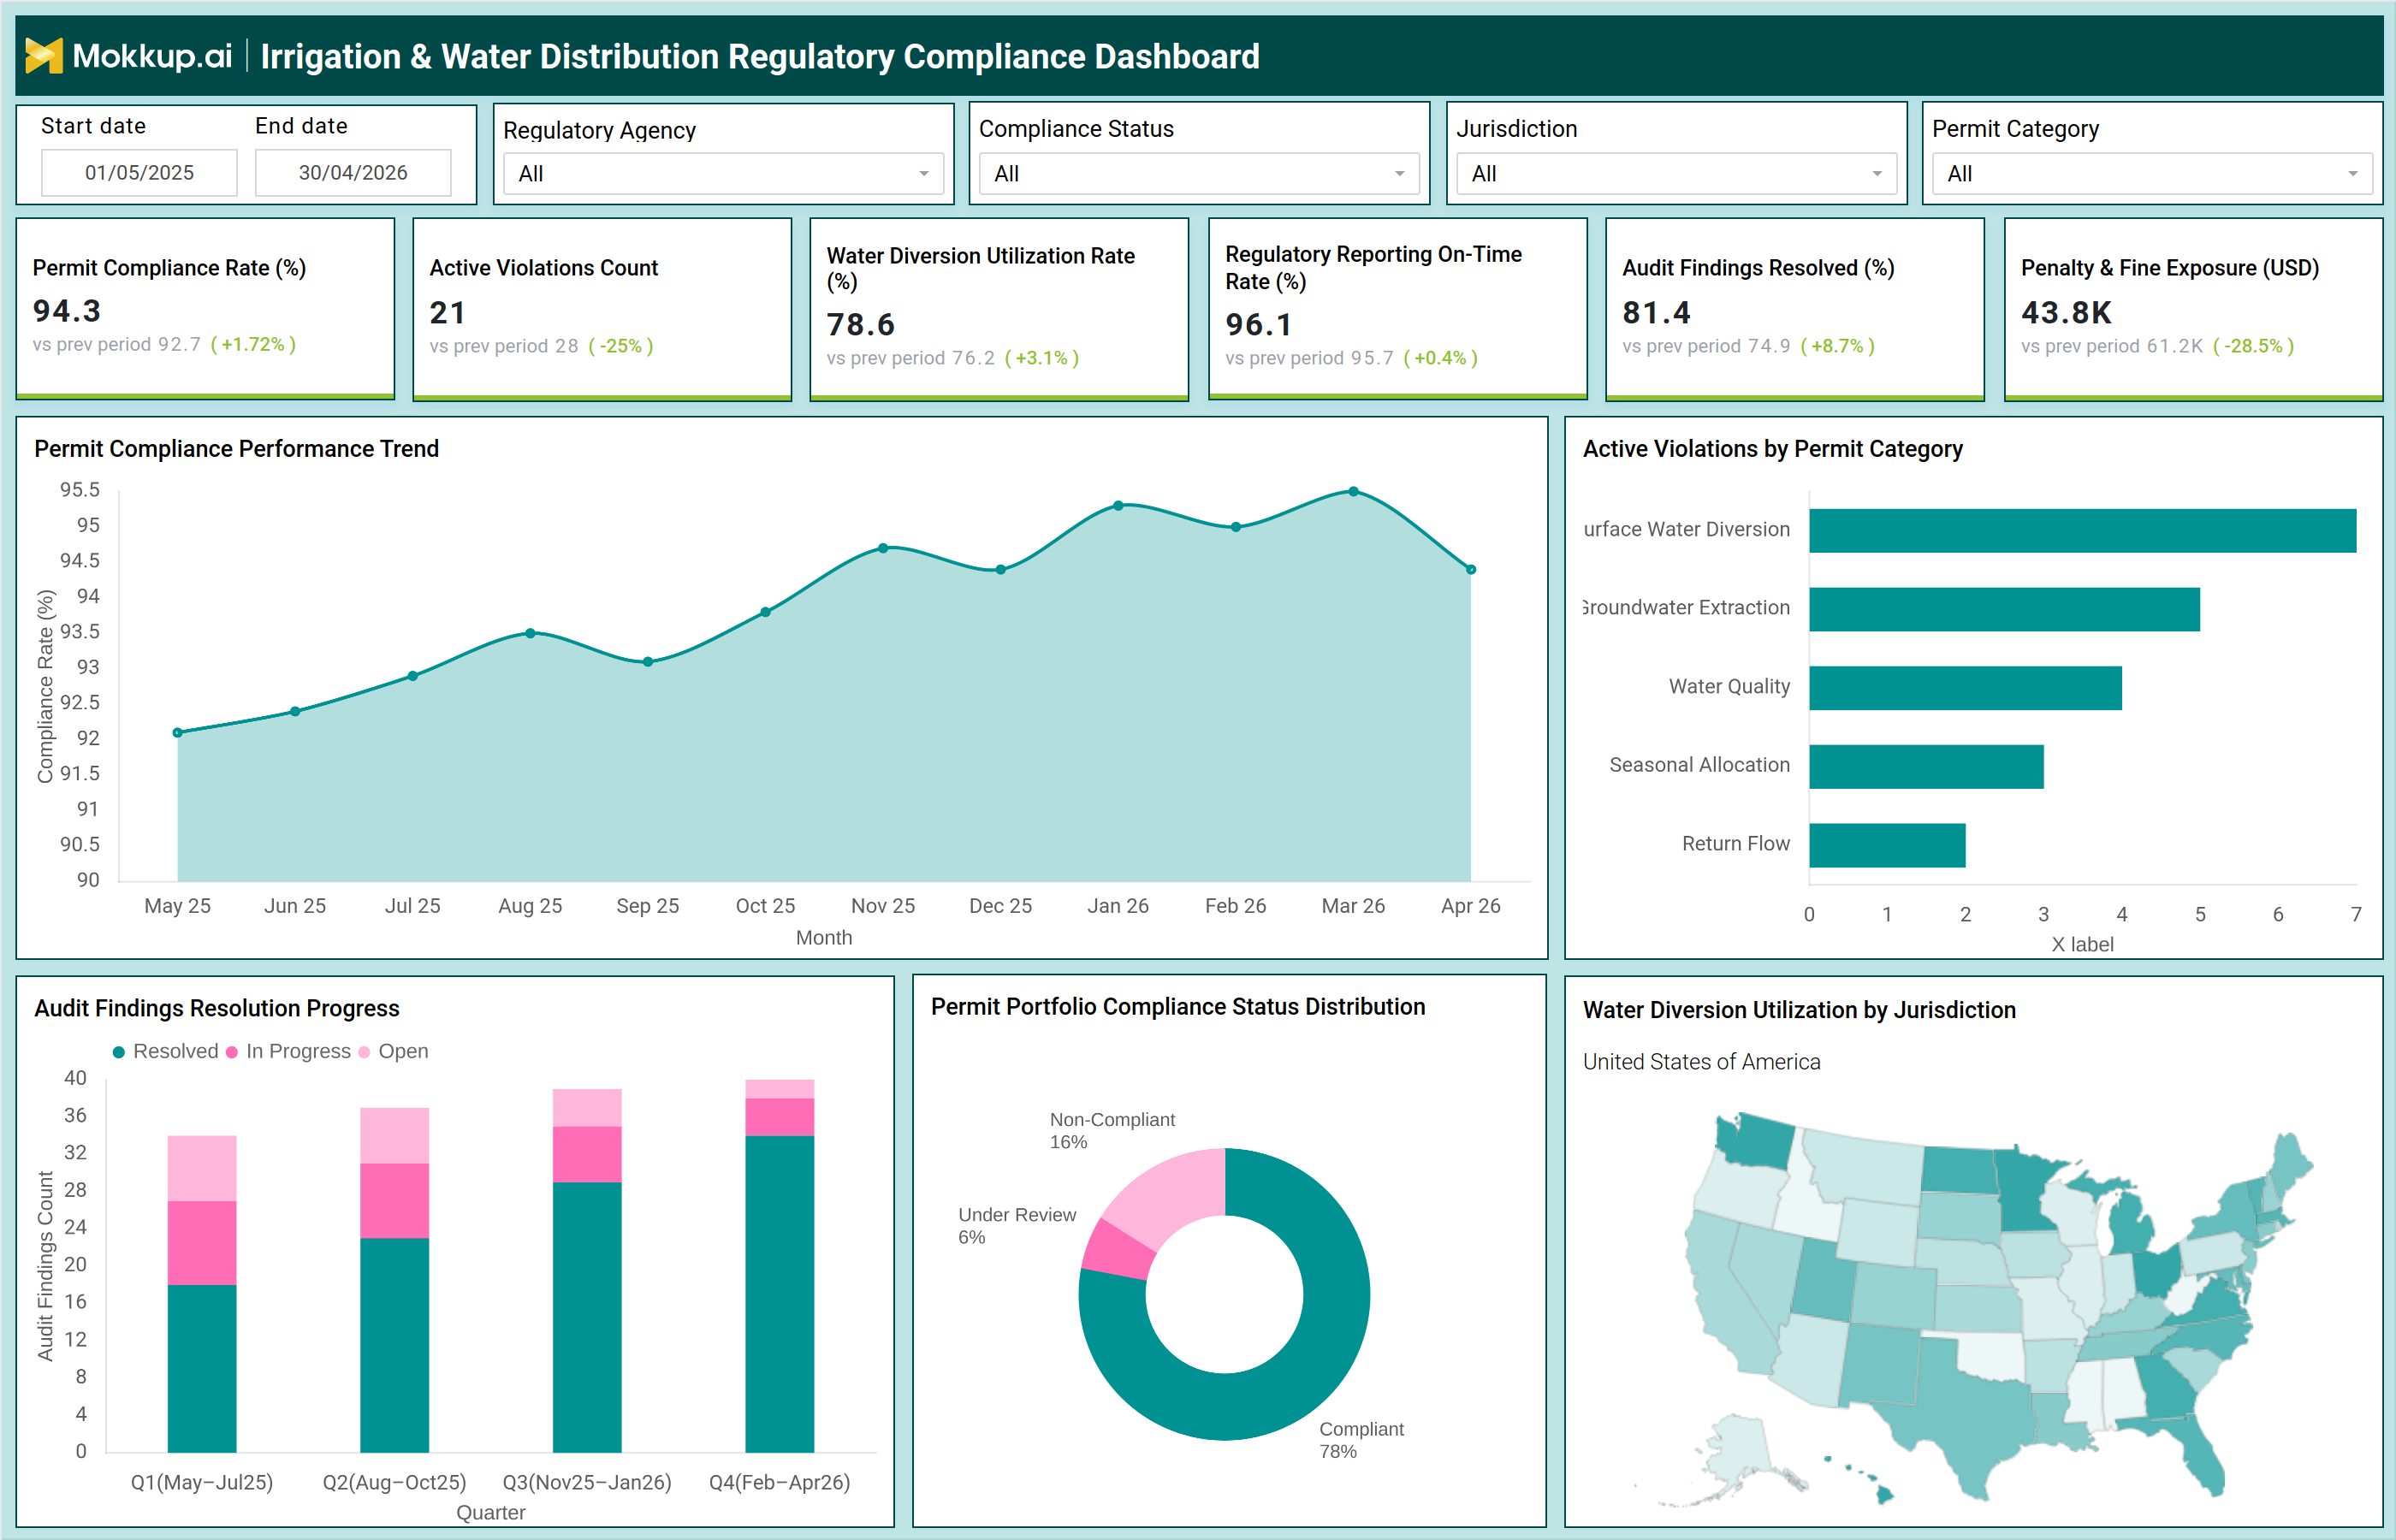This screenshot has height=1540, width=2396.
Task: Select the Nov 25 trend data point
Action: (x=883, y=548)
